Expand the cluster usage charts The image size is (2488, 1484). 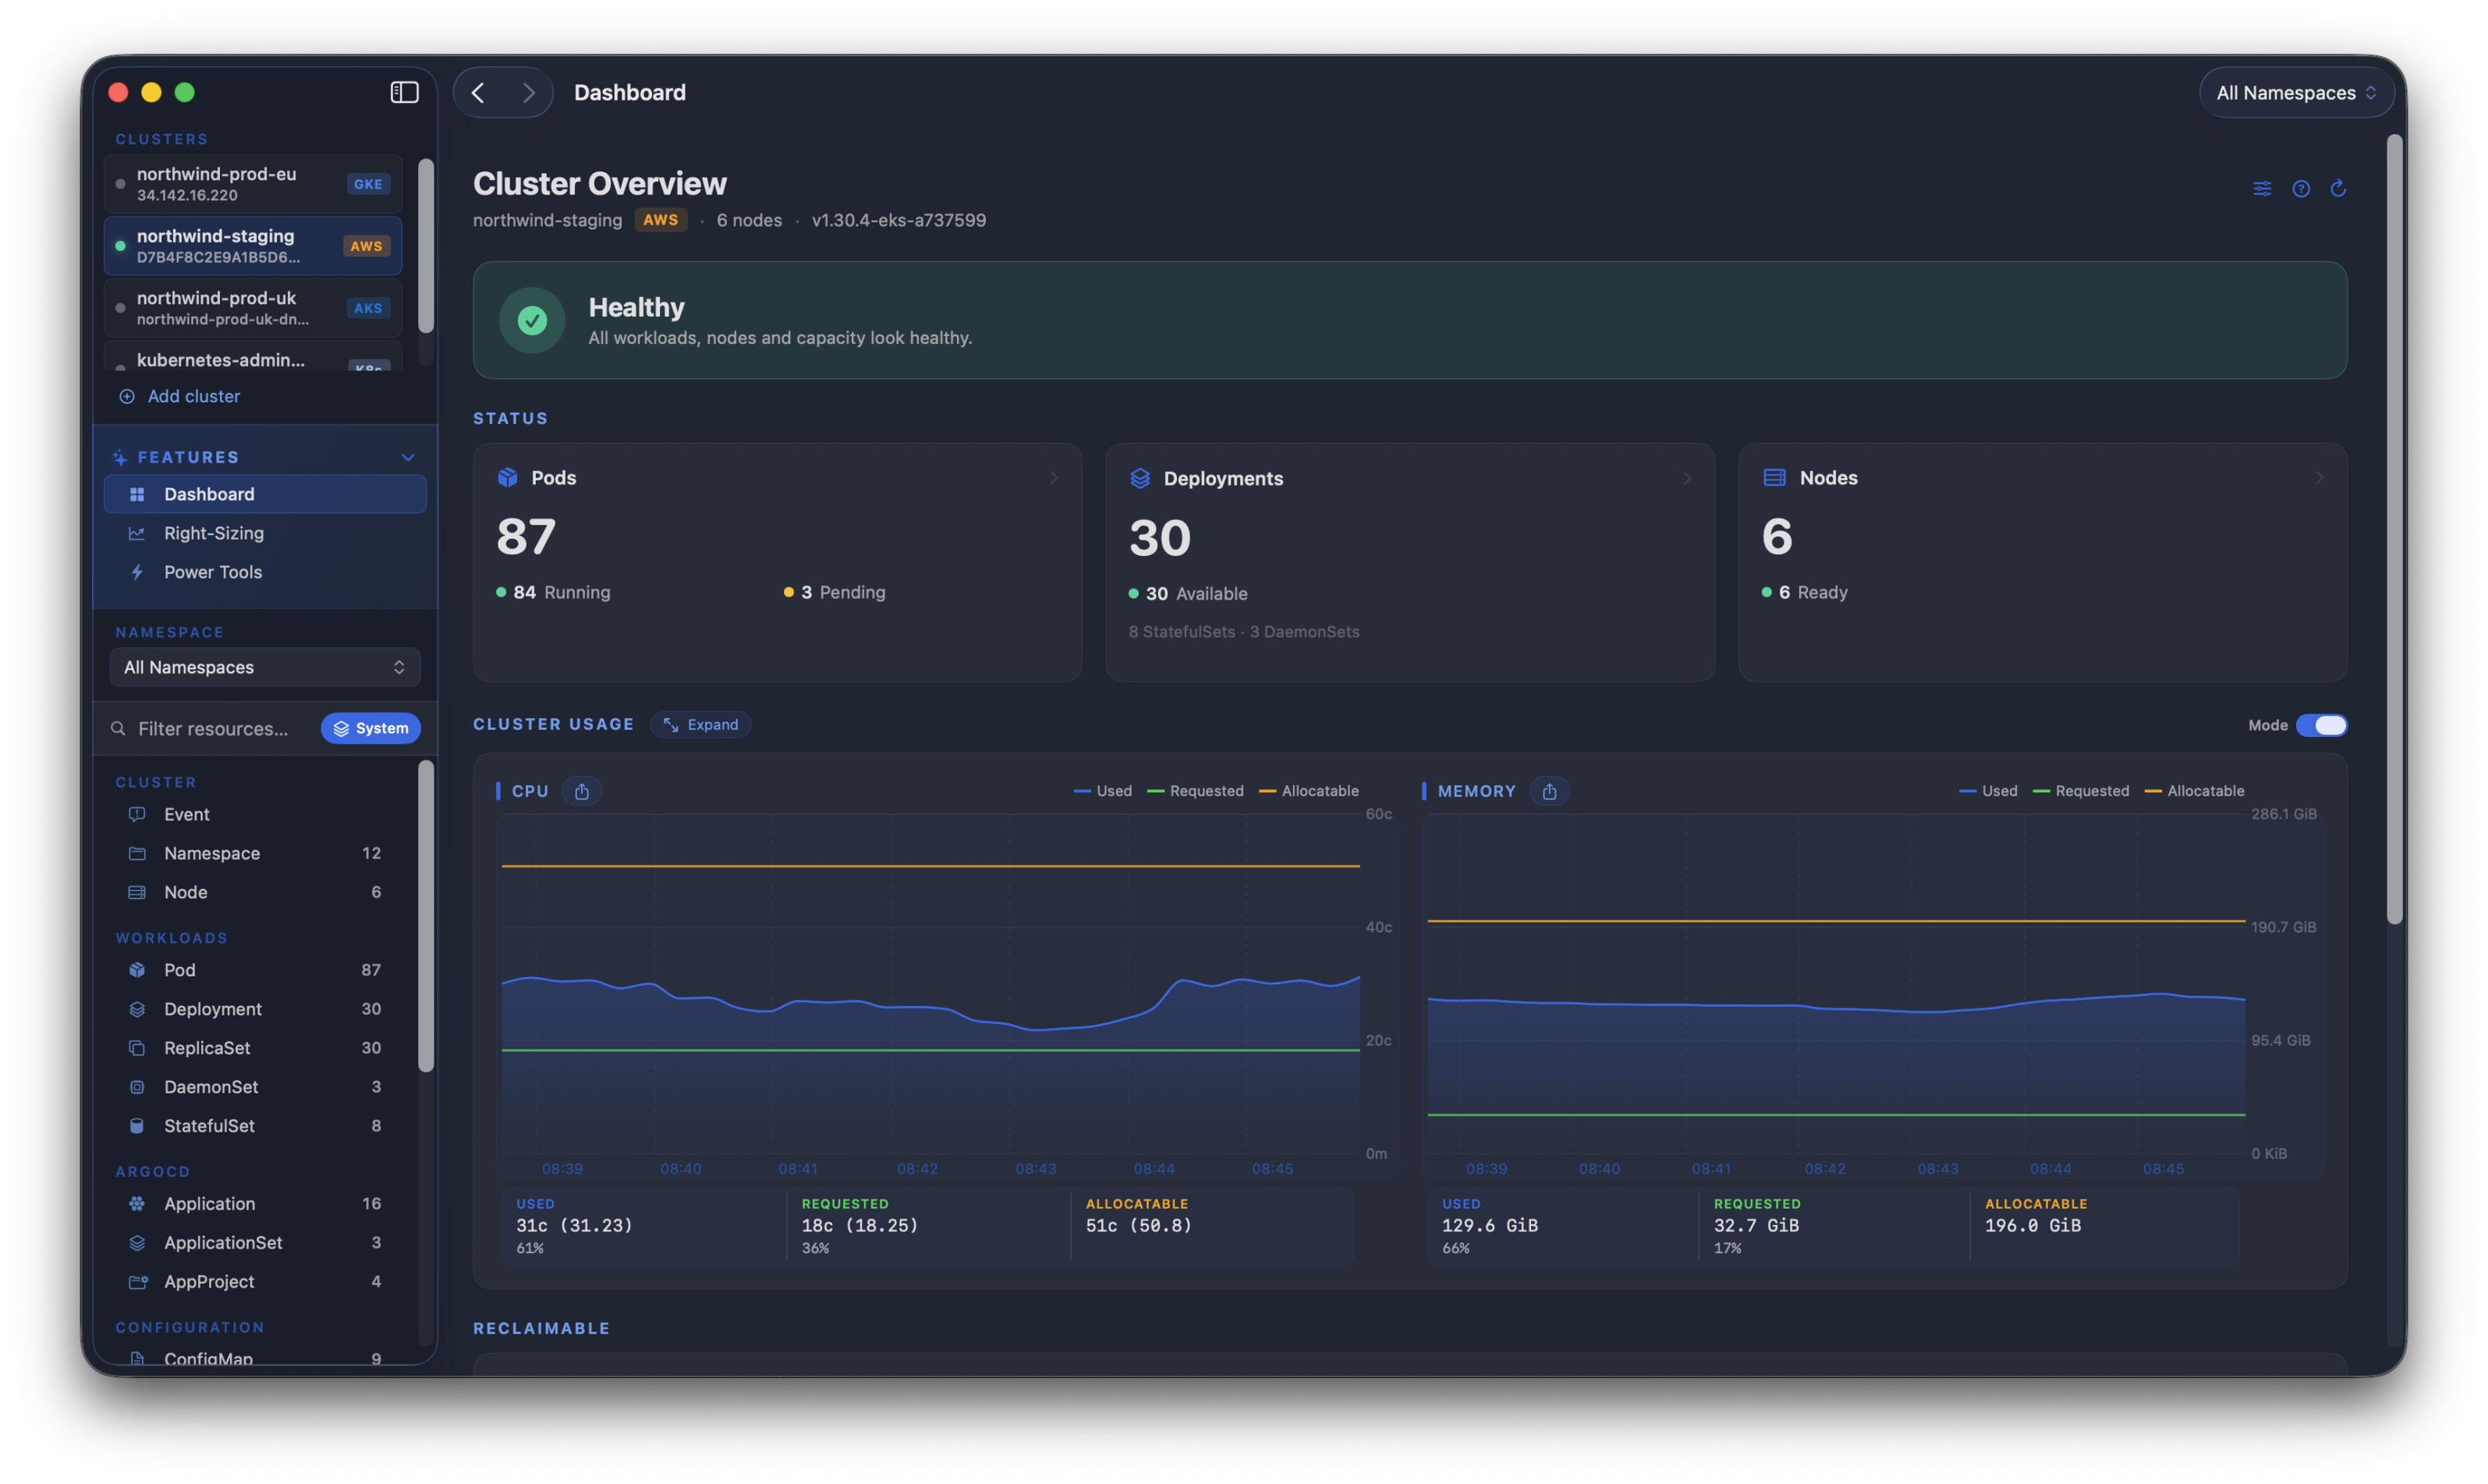coord(701,724)
